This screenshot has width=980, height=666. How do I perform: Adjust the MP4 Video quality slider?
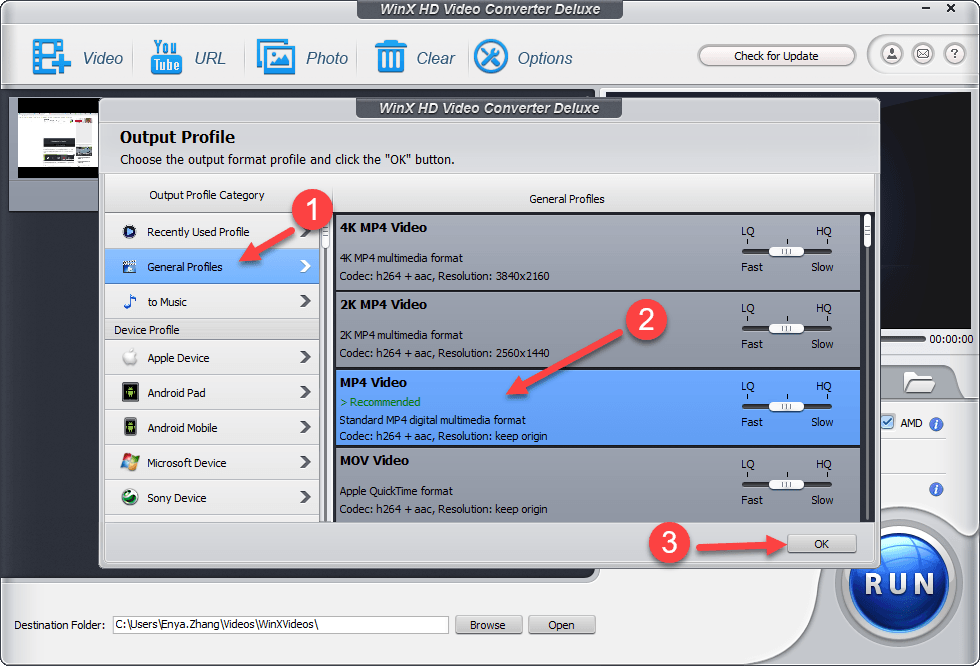[787, 406]
